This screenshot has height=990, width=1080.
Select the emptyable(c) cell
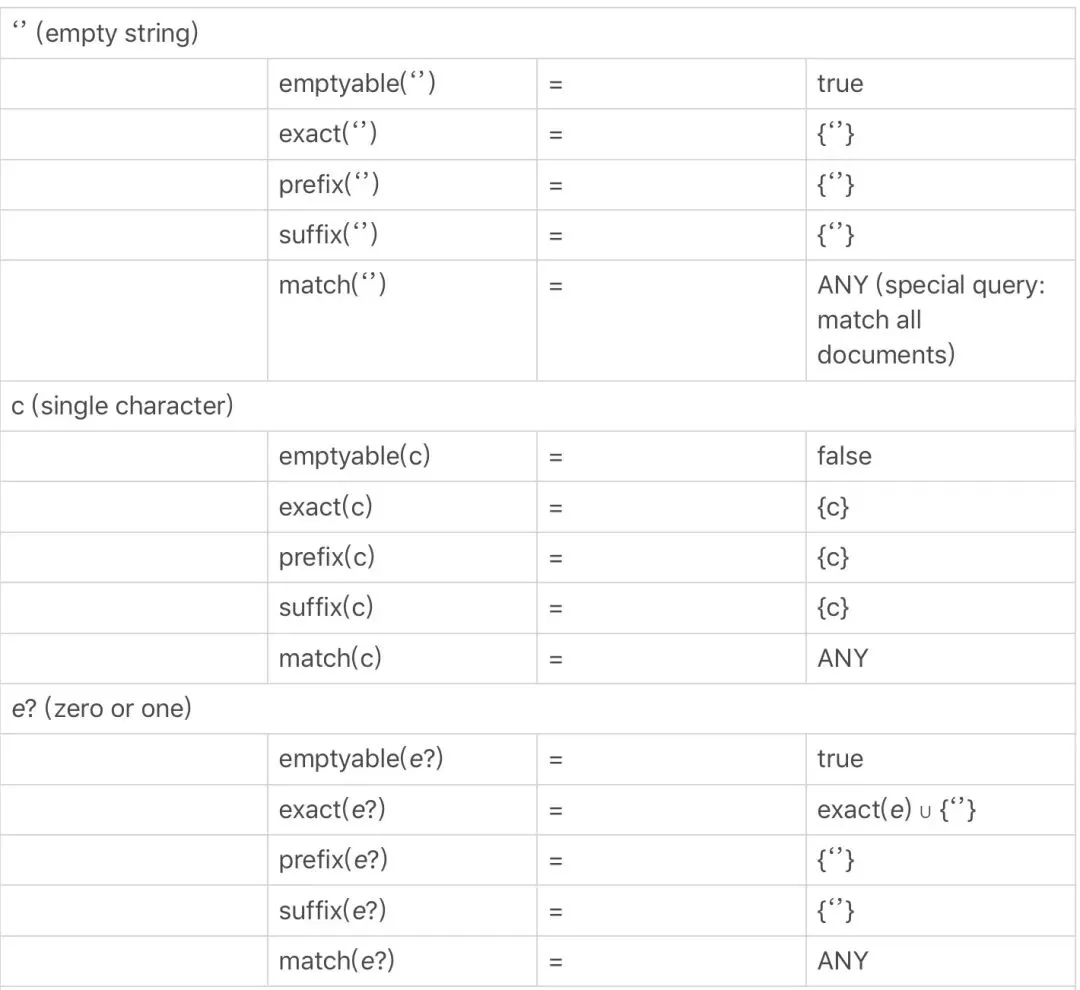[x=354, y=457]
